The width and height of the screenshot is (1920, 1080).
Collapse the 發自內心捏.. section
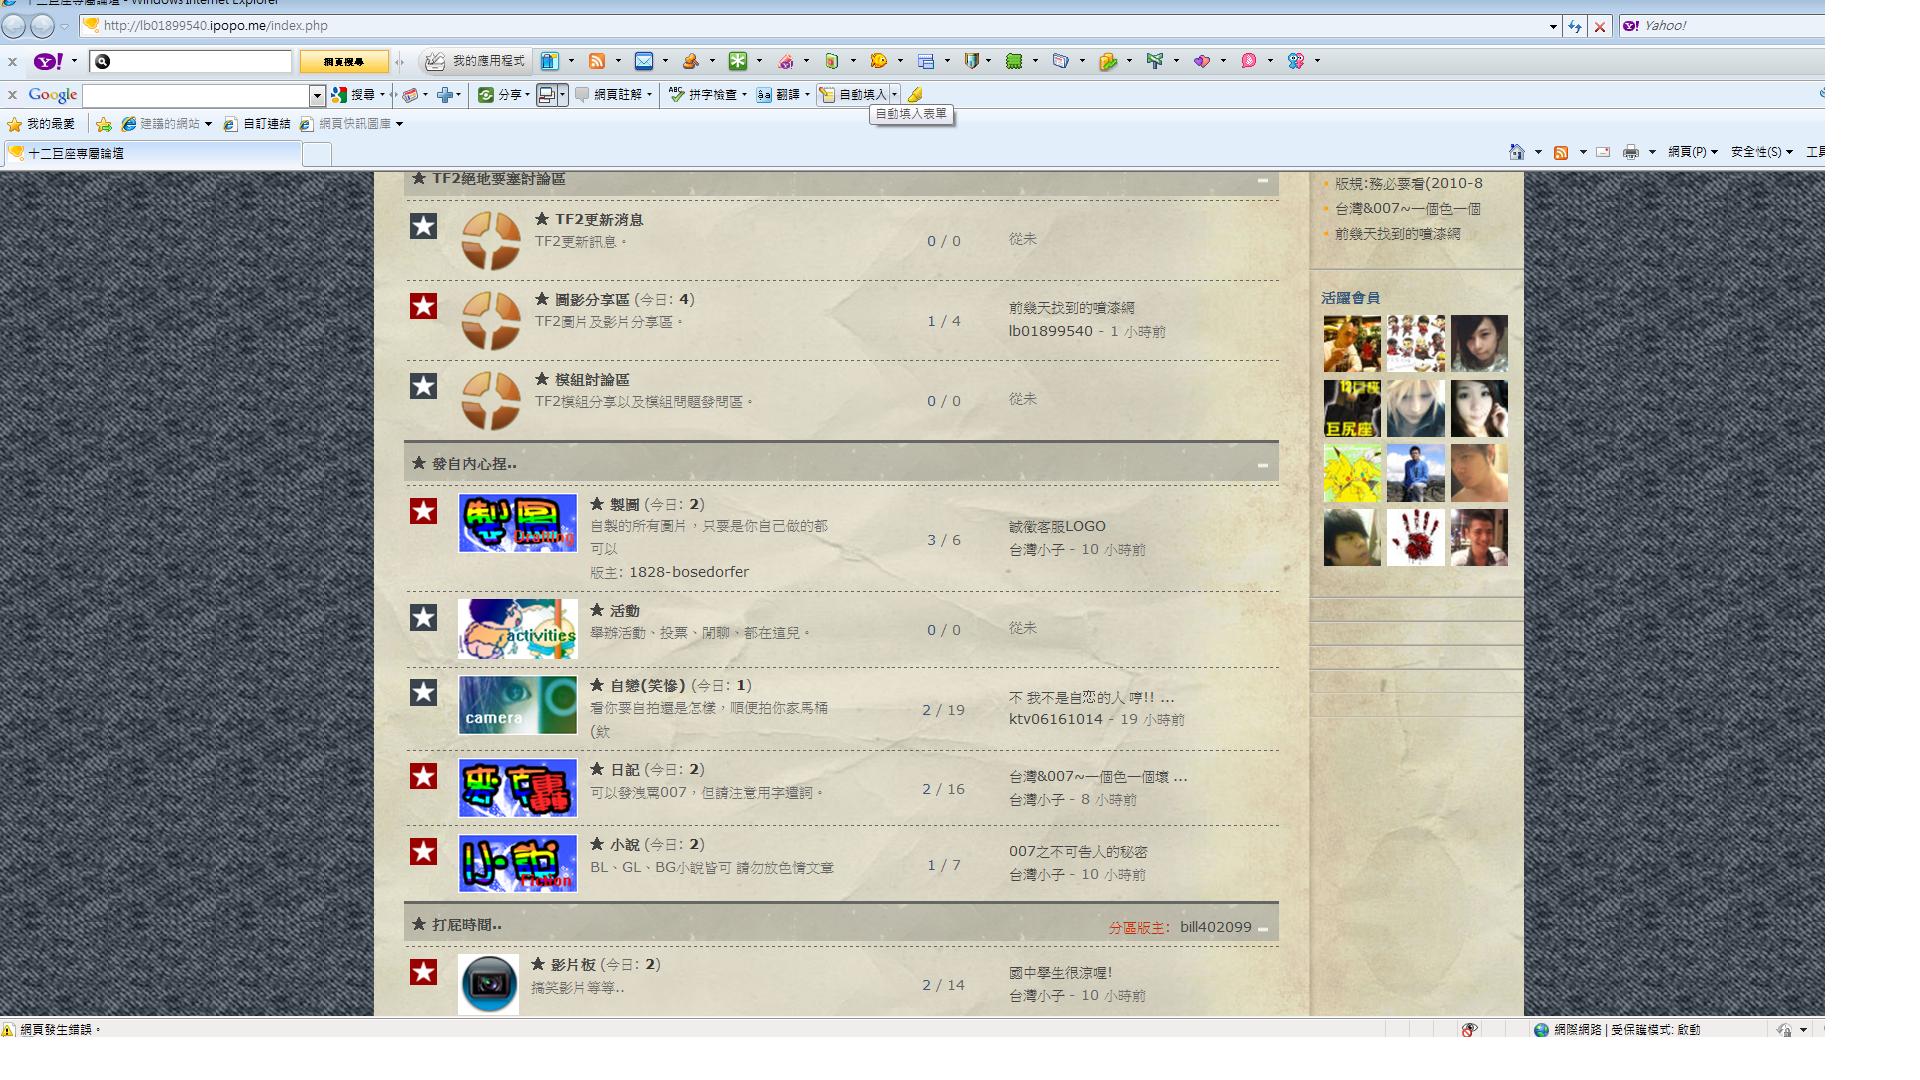[x=1262, y=465]
